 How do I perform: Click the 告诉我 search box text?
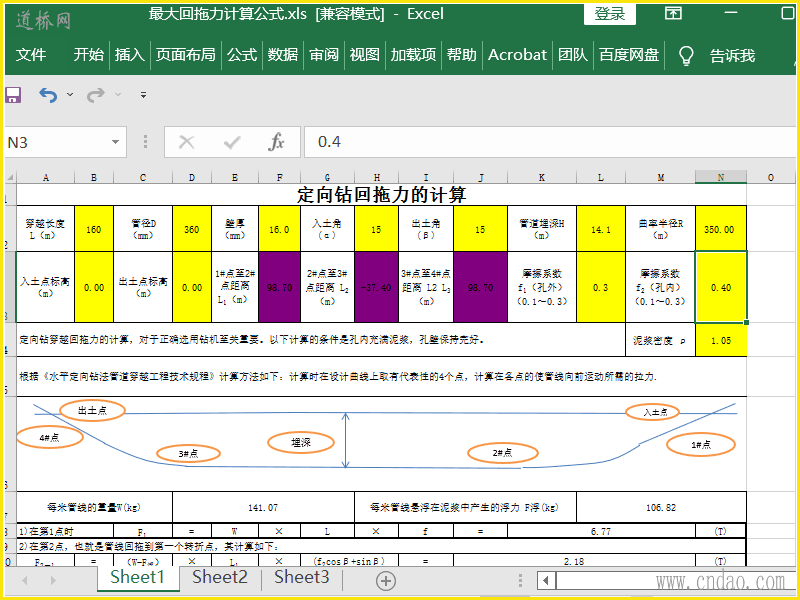tap(732, 55)
